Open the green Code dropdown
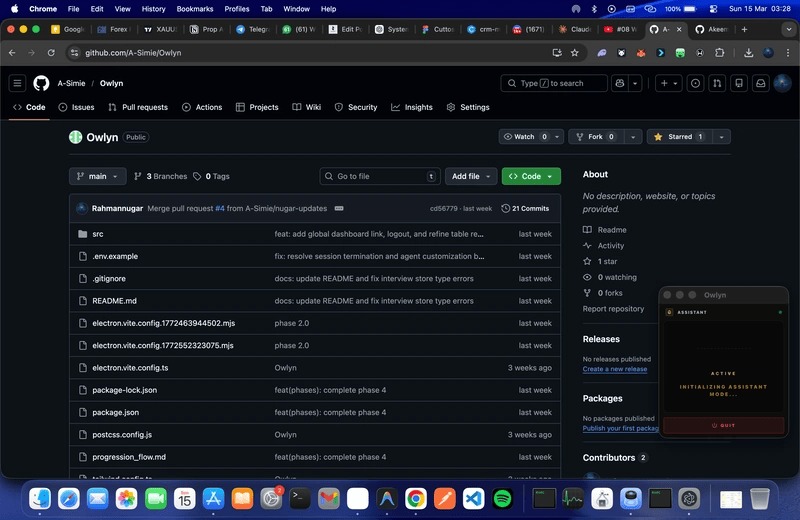The width and height of the screenshot is (800, 520). tap(531, 176)
